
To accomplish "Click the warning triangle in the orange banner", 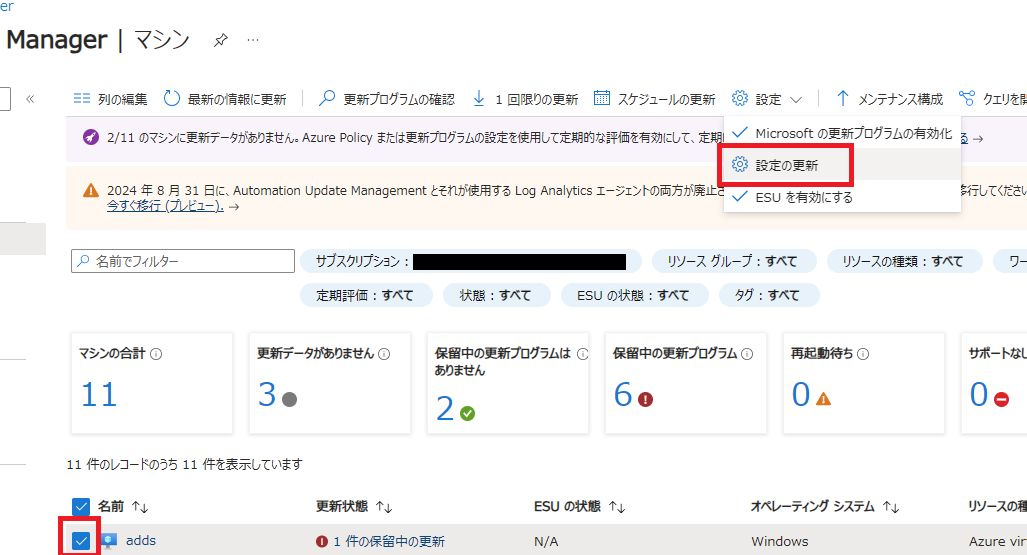I will click(90, 191).
